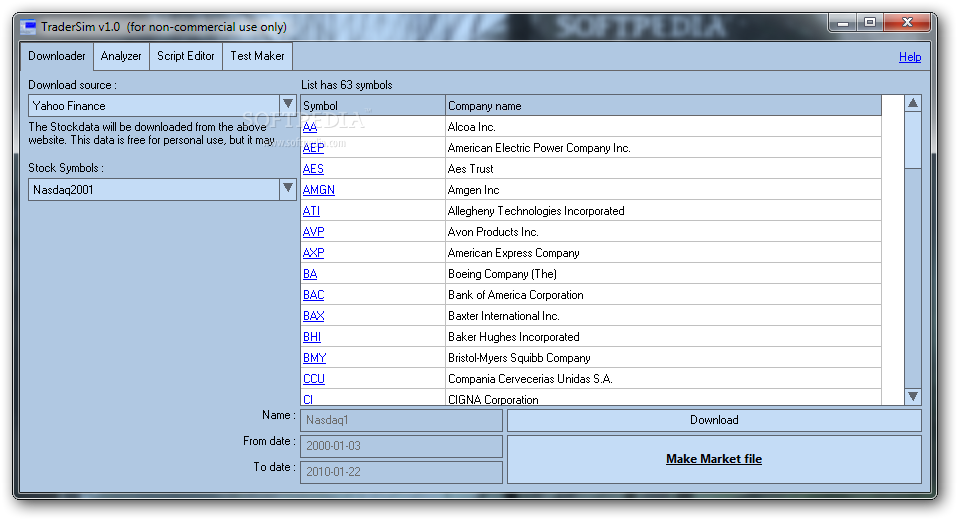Select Bristol-Myers Squibb Company cell
Viewport: 958px width, 520px height.
[664, 358]
